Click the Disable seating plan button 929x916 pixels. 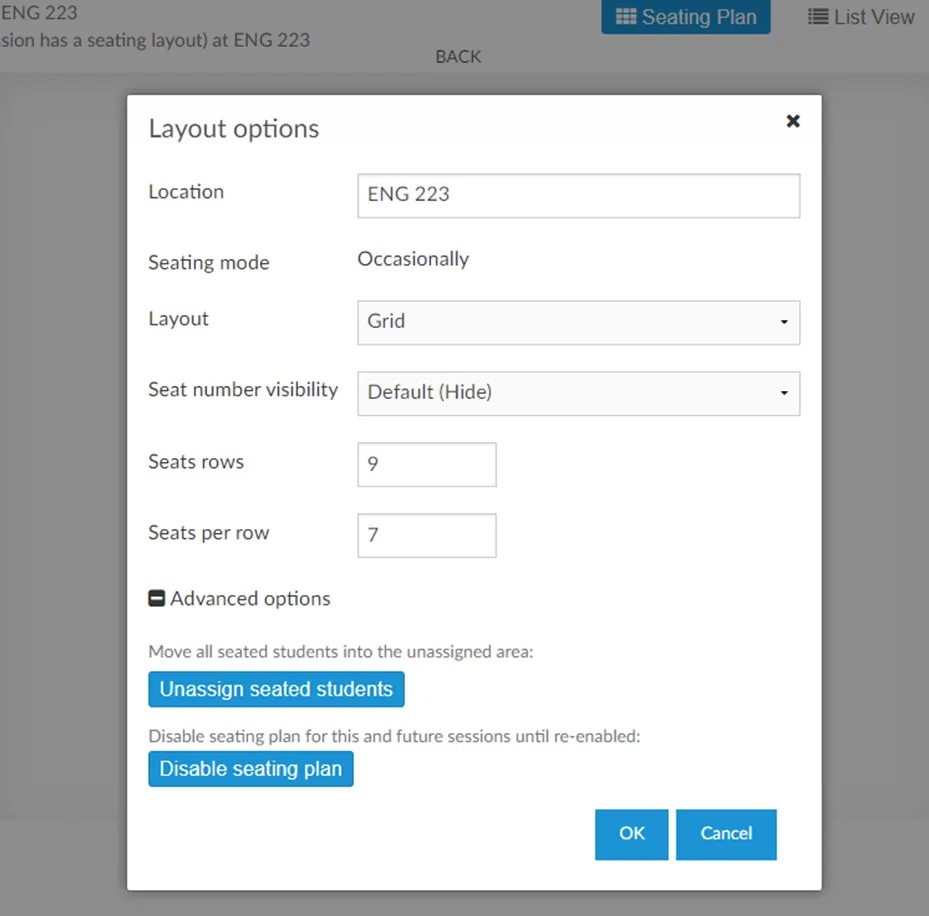pyautogui.click(x=251, y=769)
